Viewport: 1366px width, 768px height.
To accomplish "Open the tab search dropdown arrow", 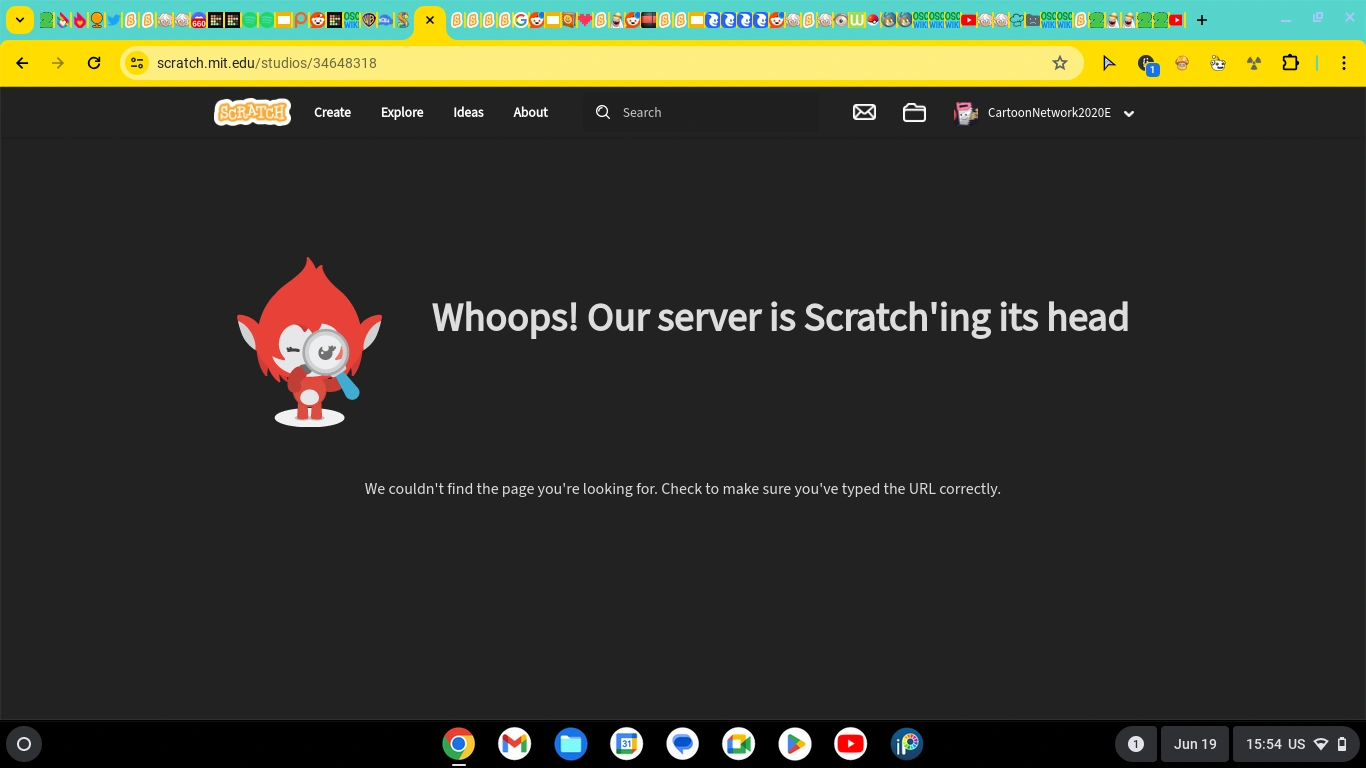I will pyautogui.click(x=18, y=17).
